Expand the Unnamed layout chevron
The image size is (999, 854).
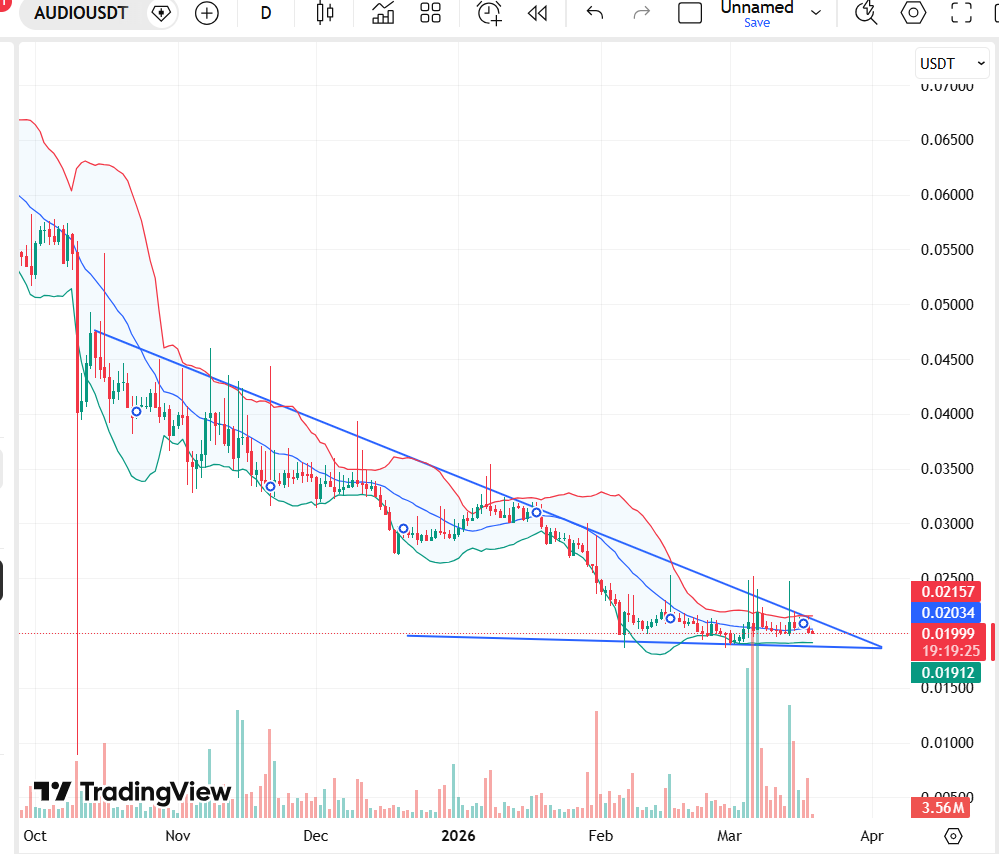(816, 12)
